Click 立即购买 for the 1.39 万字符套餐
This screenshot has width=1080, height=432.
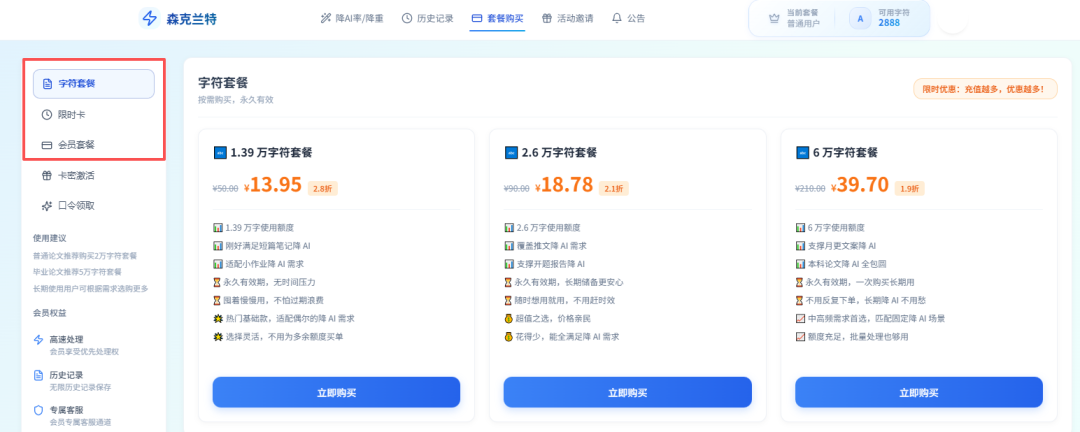336,392
